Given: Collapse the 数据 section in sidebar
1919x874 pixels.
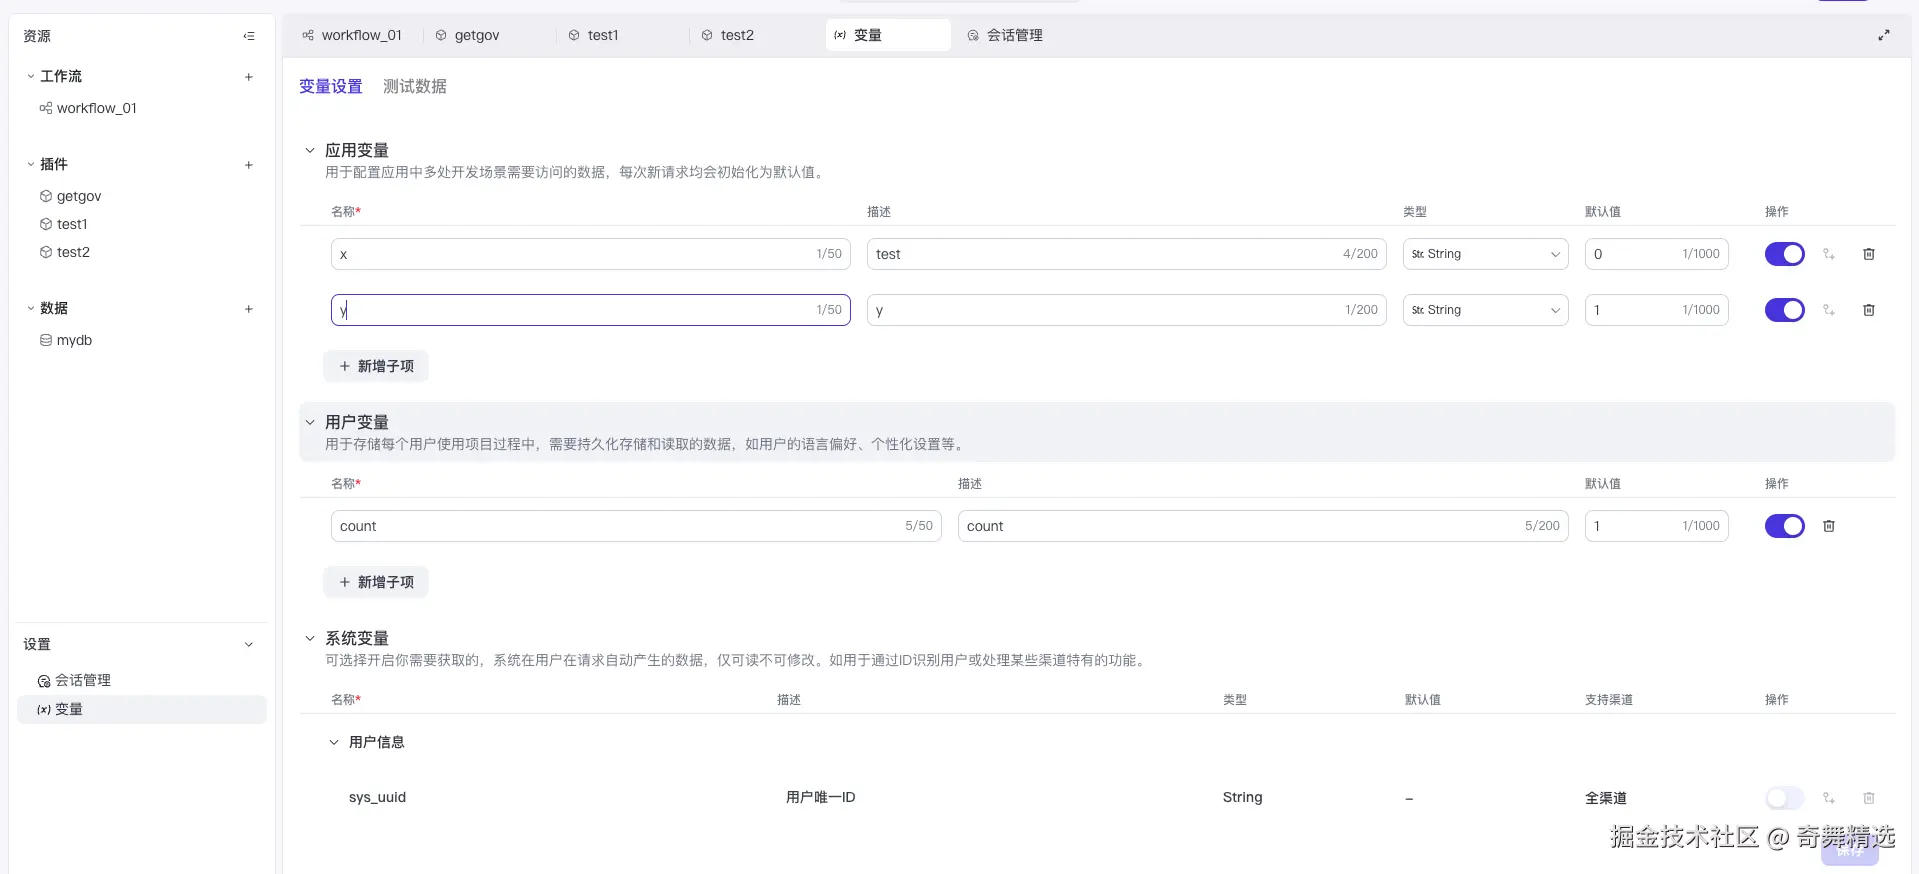Looking at the screenshot, I should tap(31, 308).
